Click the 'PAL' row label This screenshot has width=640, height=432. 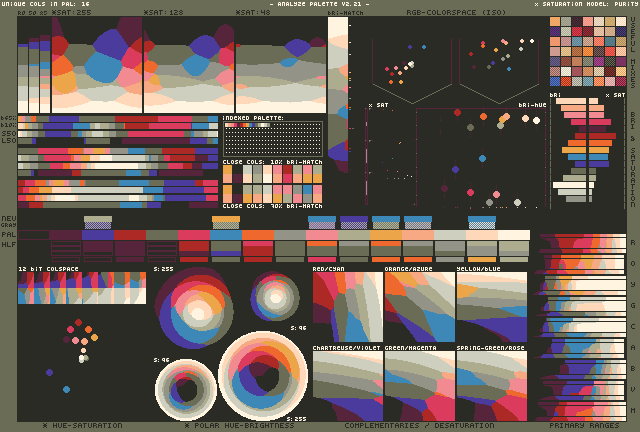9,234
